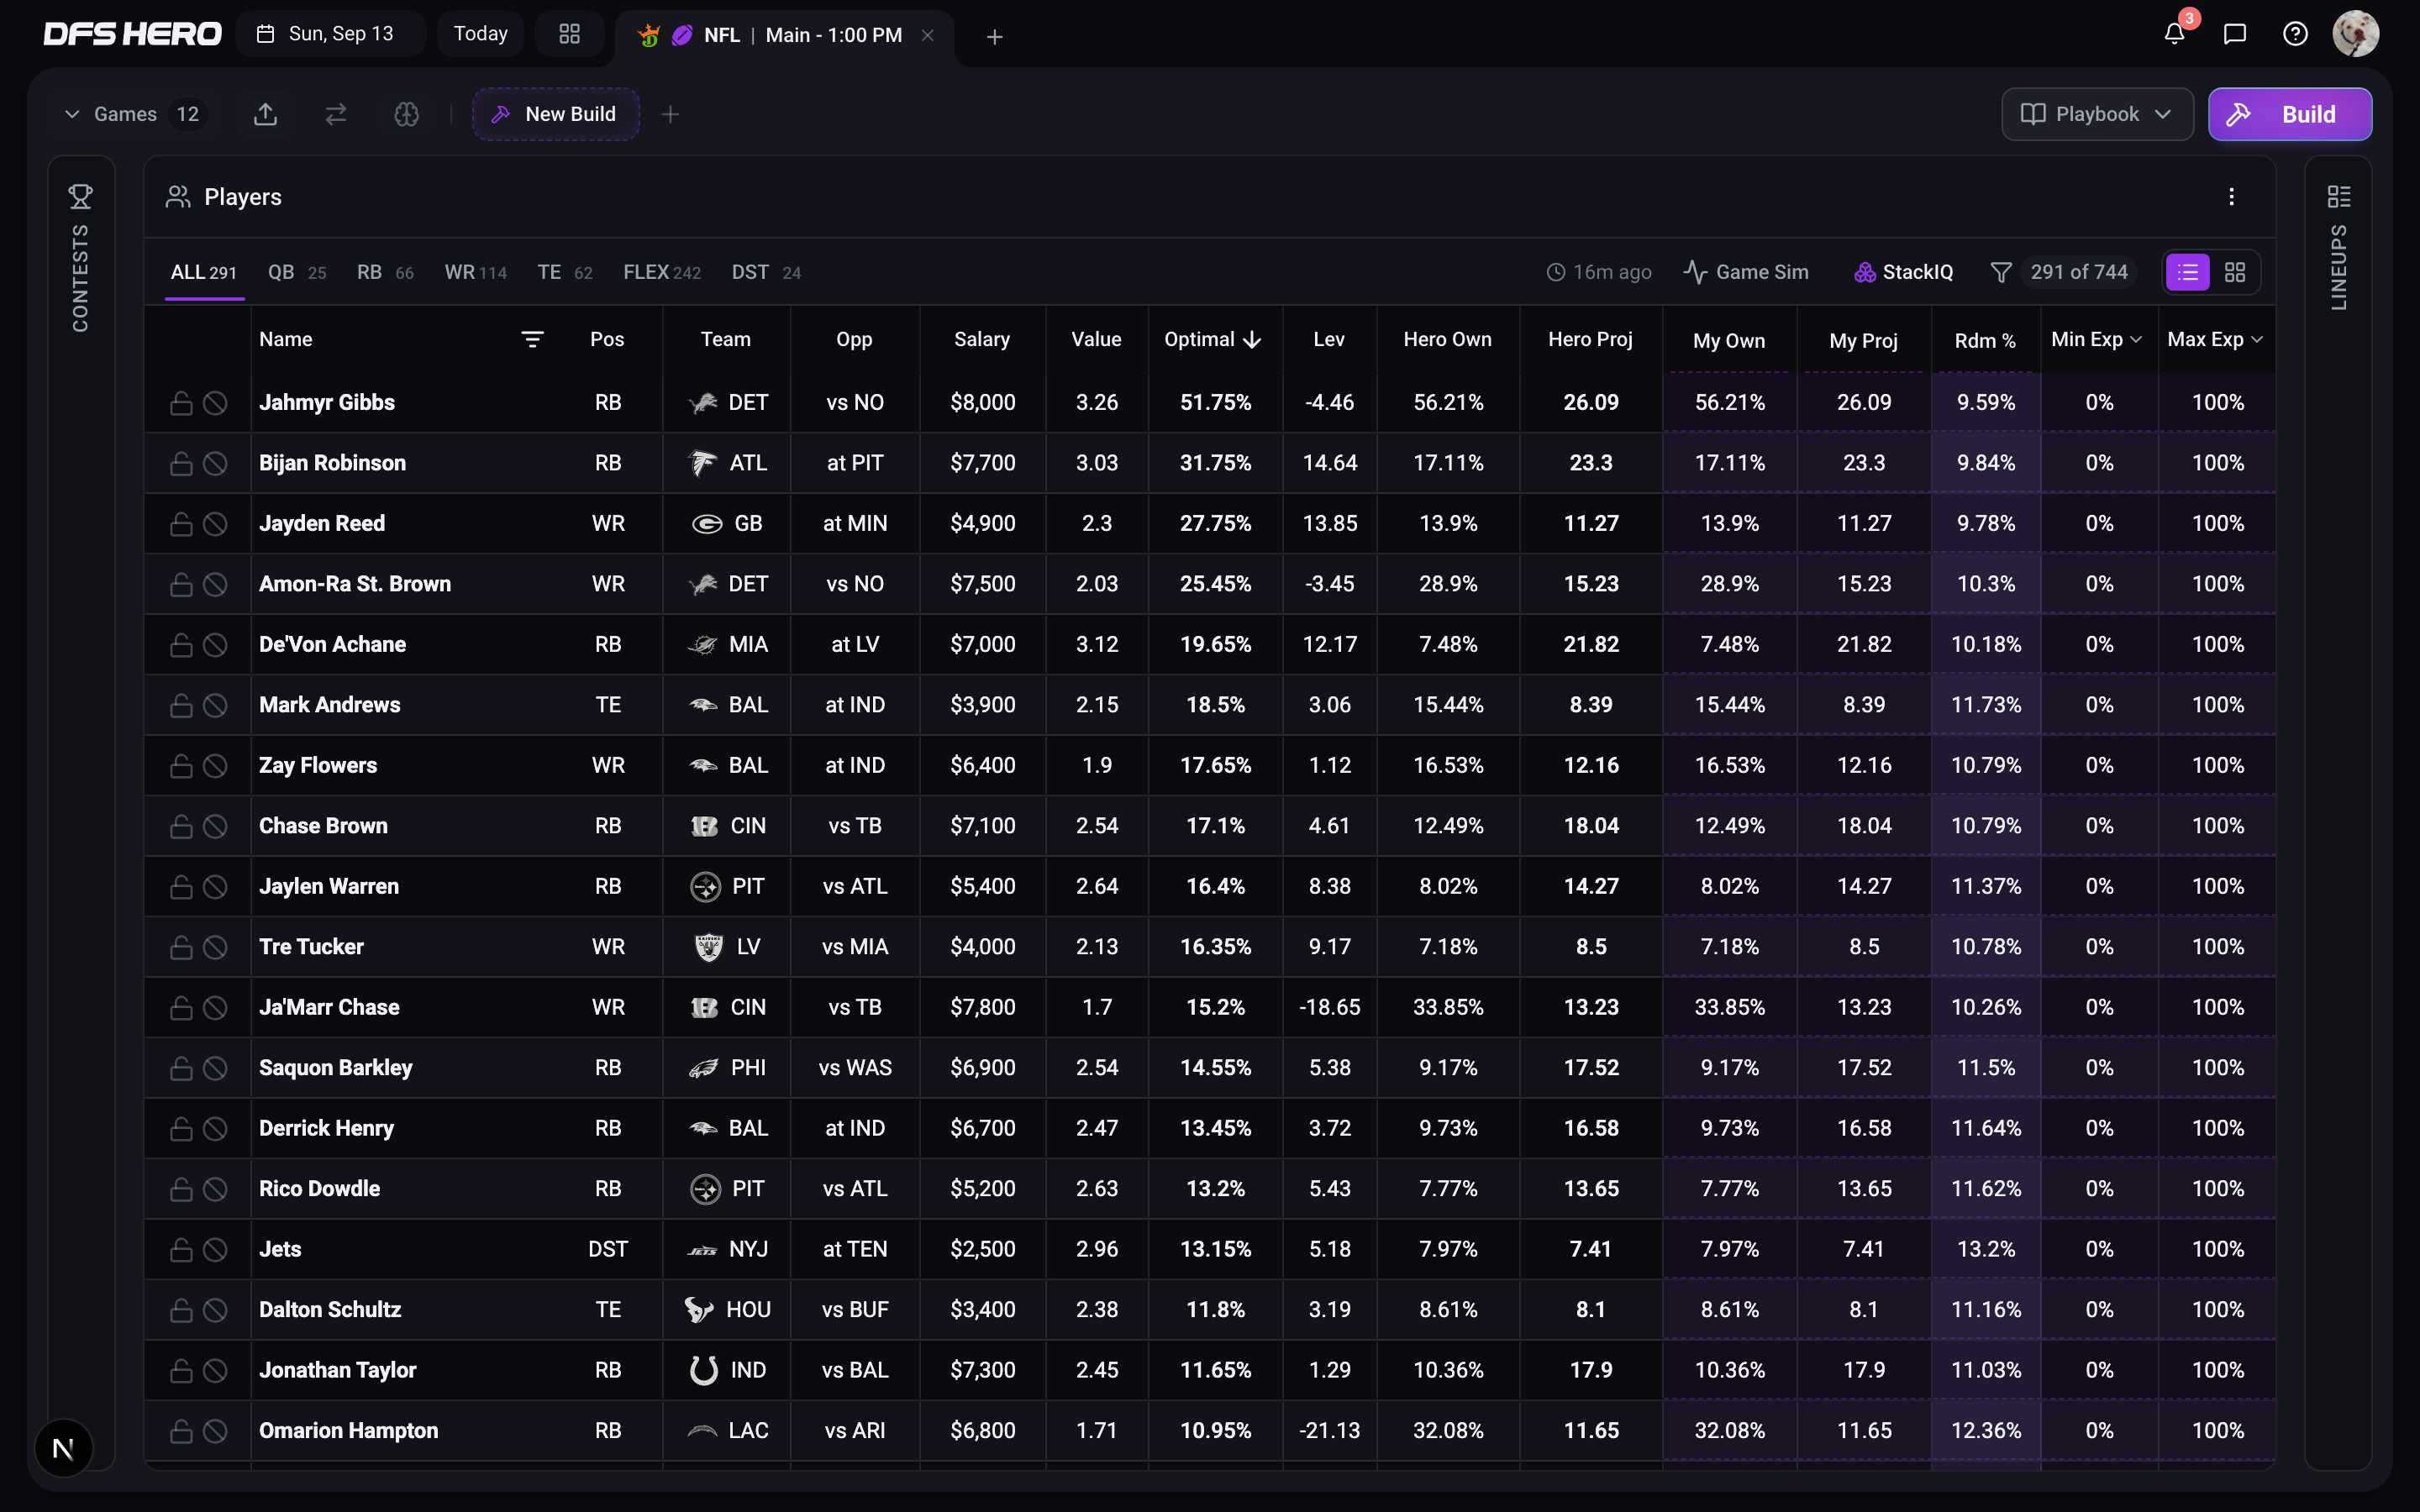Open the Players panel three-dot menu
The height and width of the screenshot is (1512, 2420).
pos(2231,197)
